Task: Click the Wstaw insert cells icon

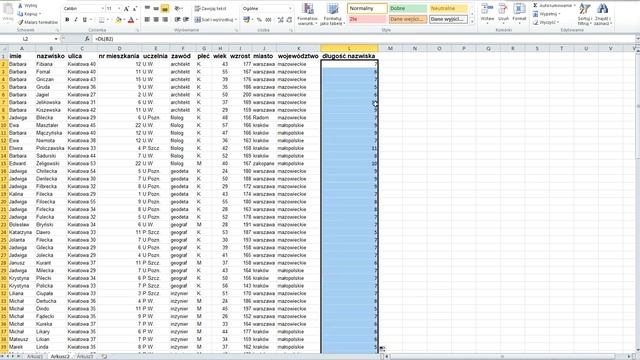Action: point(487,9)
